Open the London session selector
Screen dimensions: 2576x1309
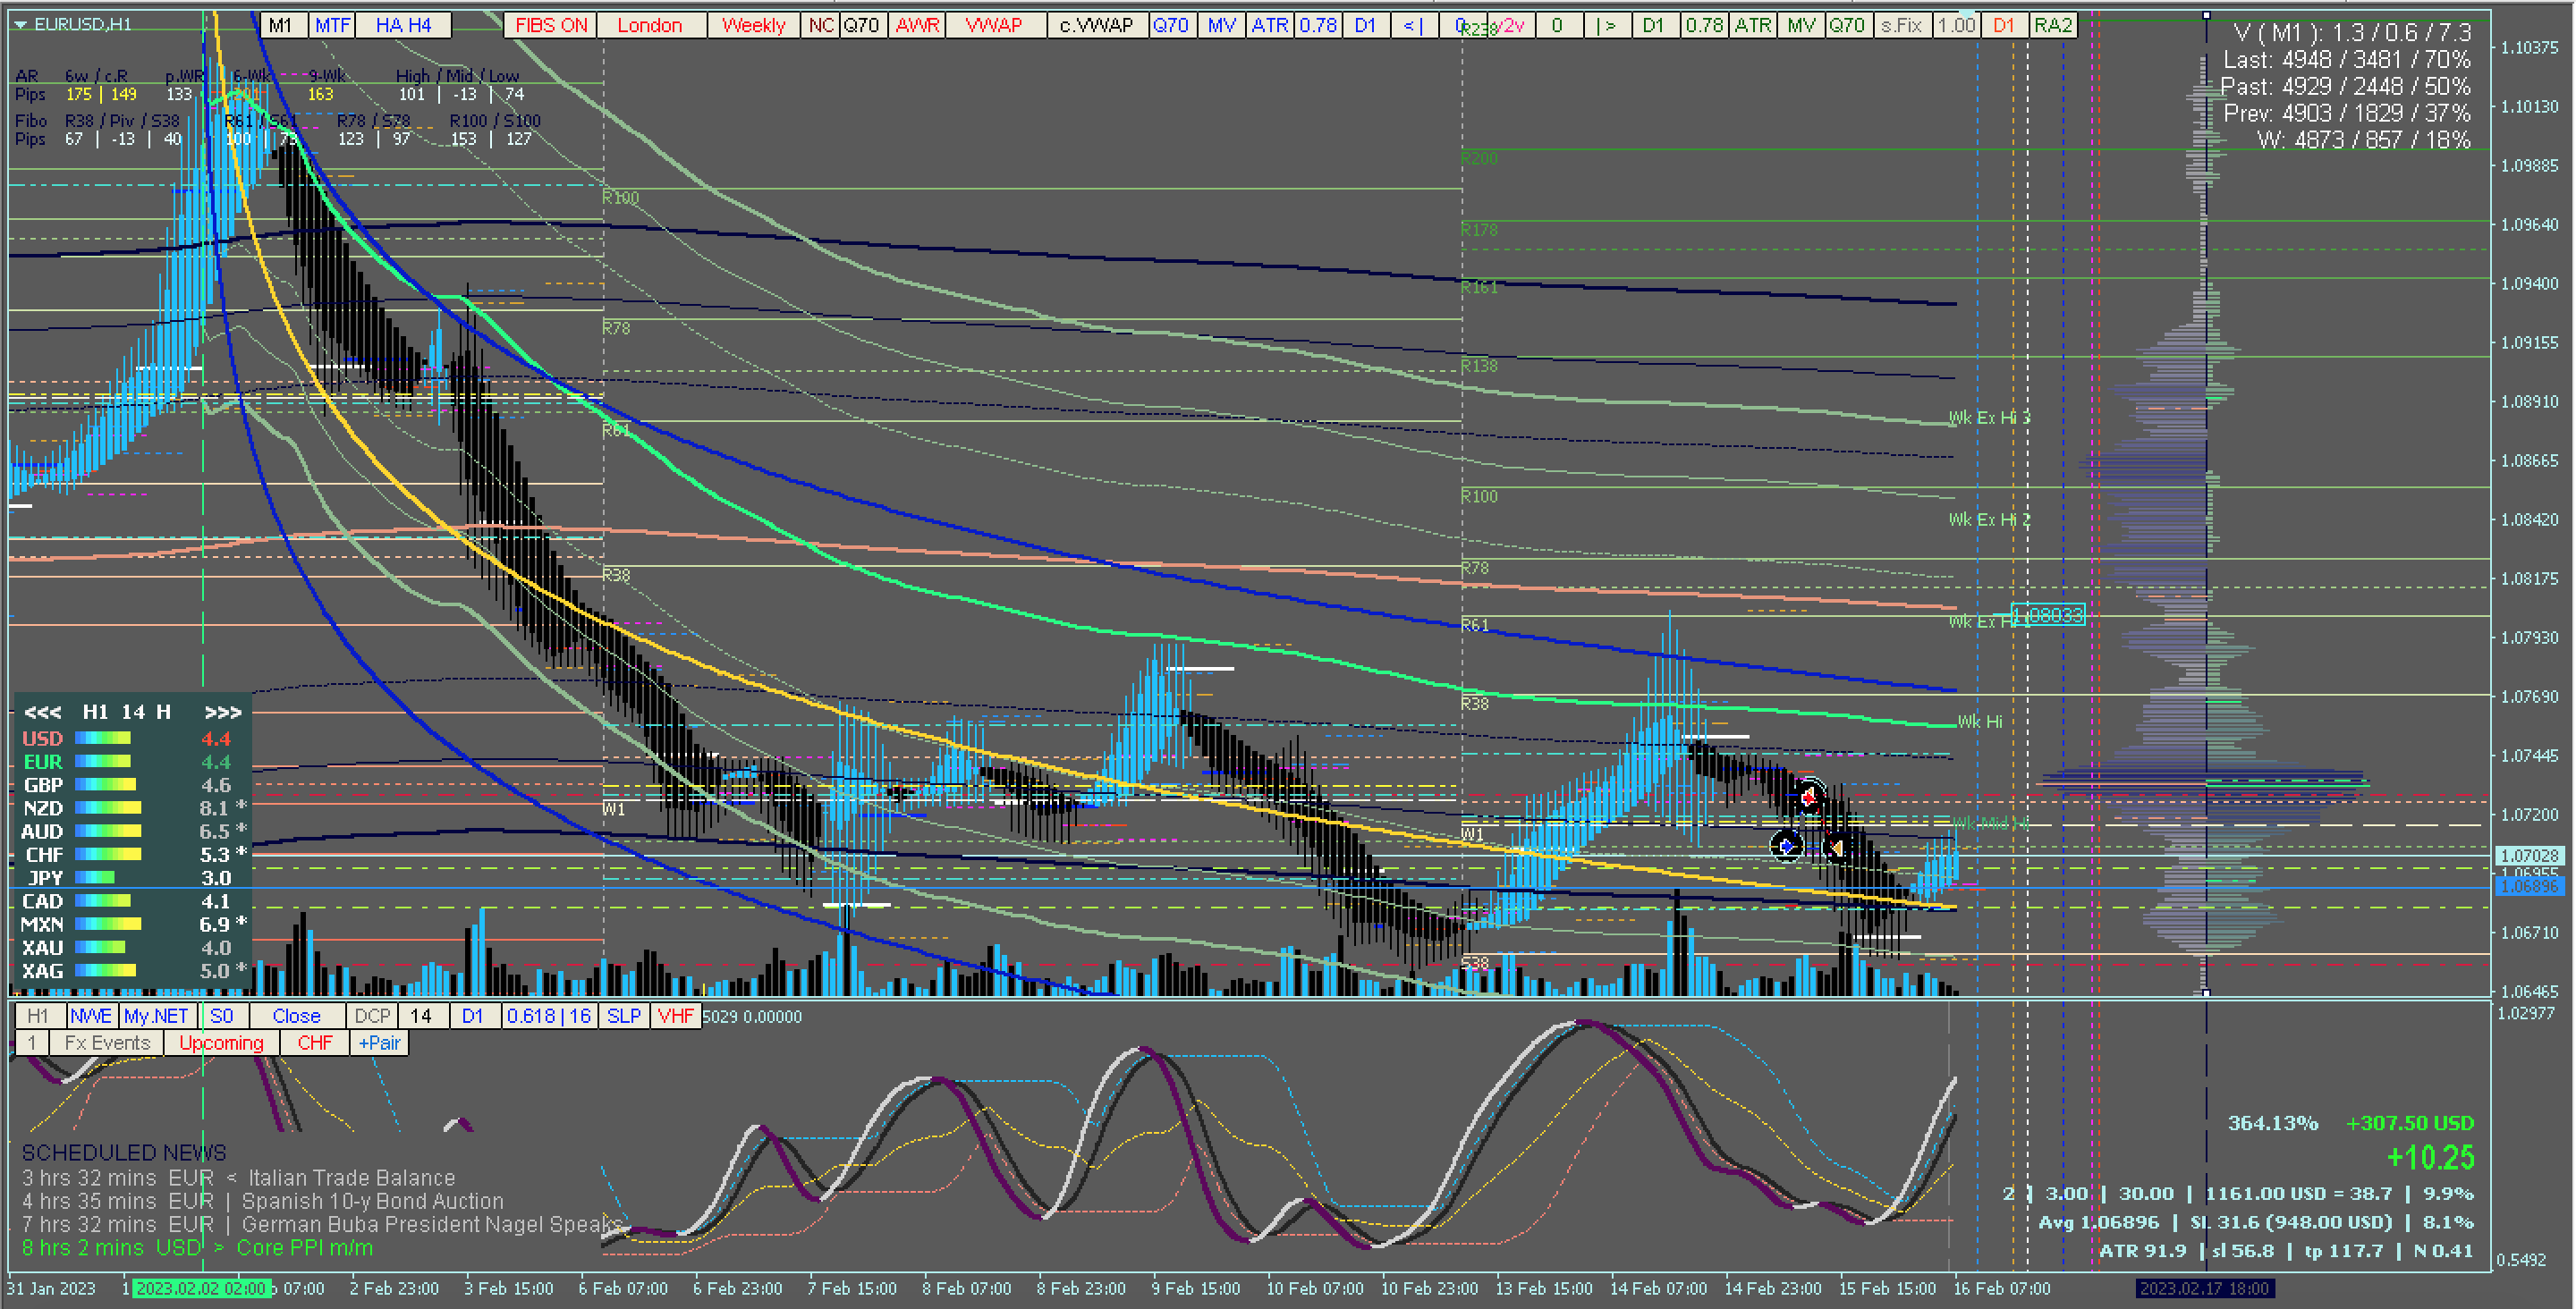point(650,25)
